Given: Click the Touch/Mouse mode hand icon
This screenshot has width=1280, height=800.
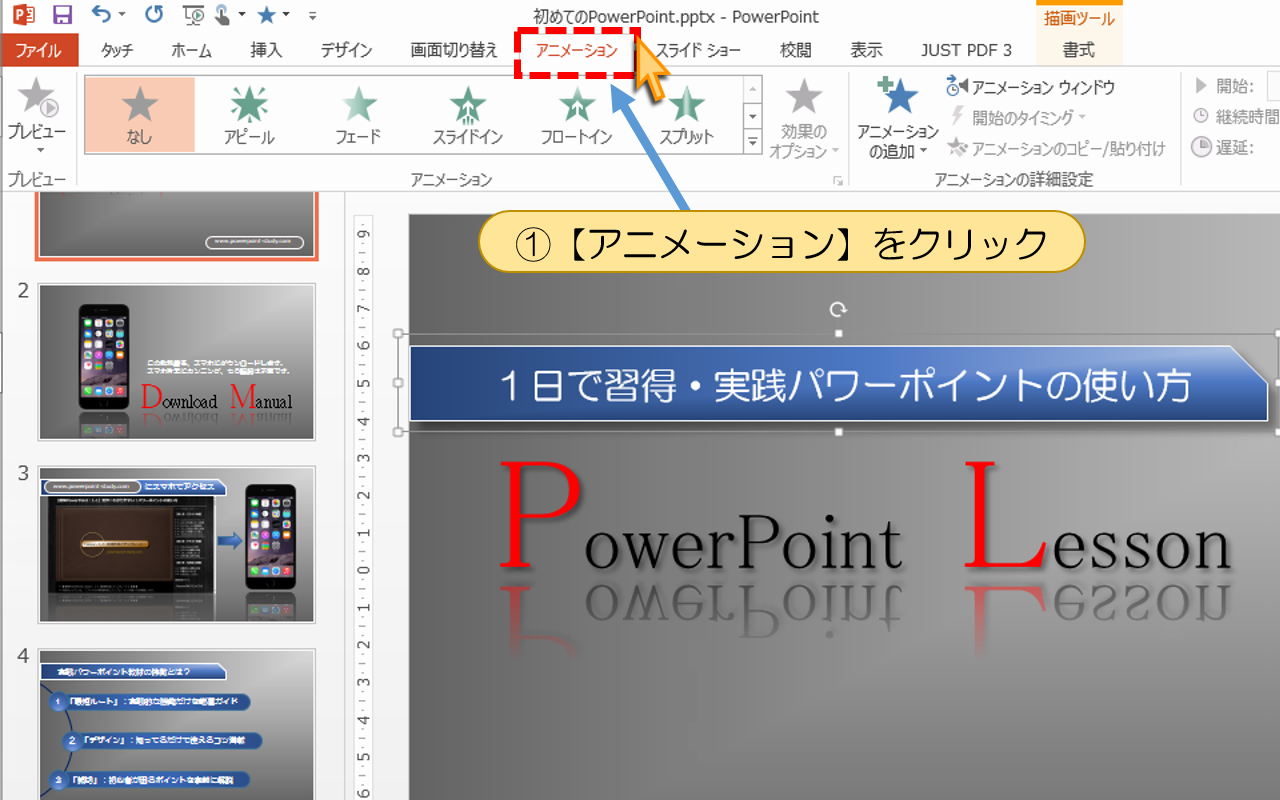Looking at the screenshot, I should pos(223,15).
